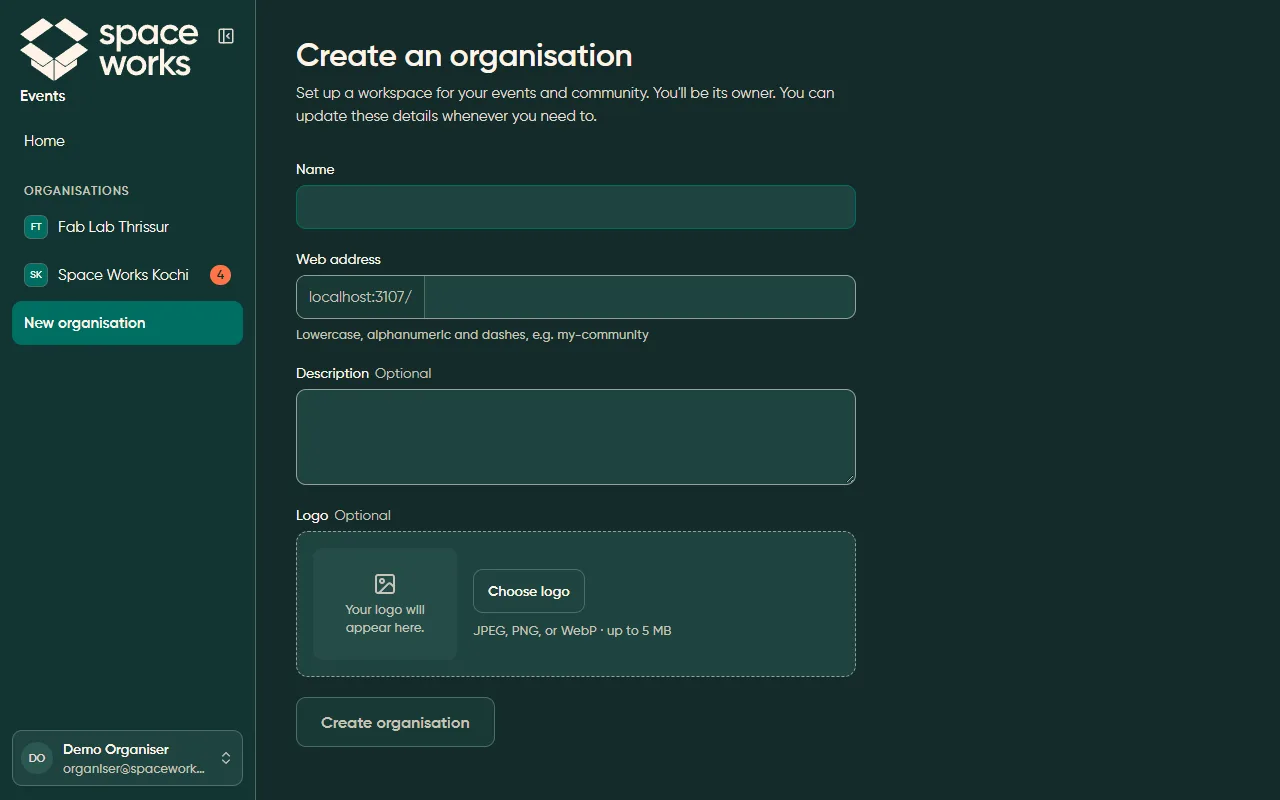Image resolution: width=1280 pixels, height=800 pixels.
Task: Click the FT avatar for Fab Lab Thrissur
Action: click(x=36, y=227)
